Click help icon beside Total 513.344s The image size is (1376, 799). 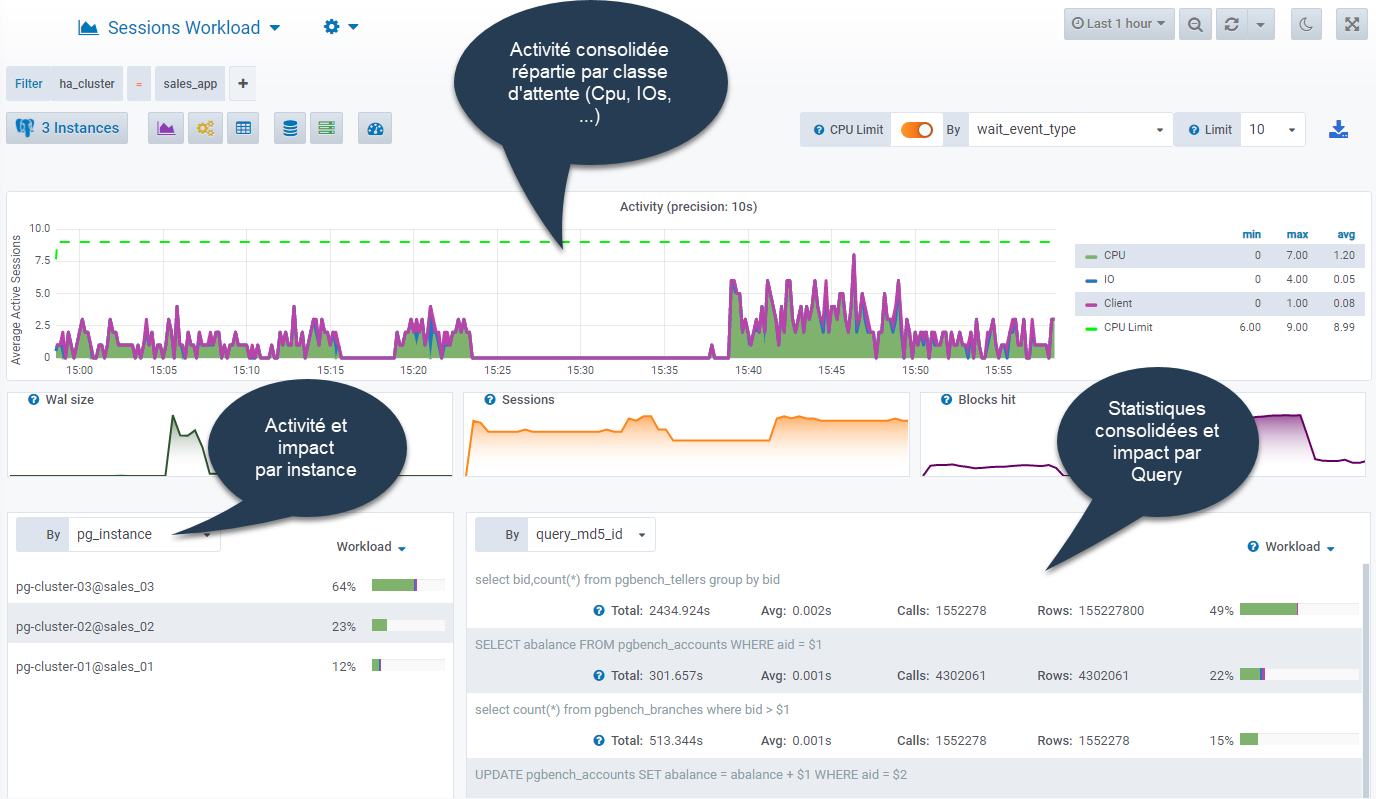pyautogui.click(x=599, y=741)
